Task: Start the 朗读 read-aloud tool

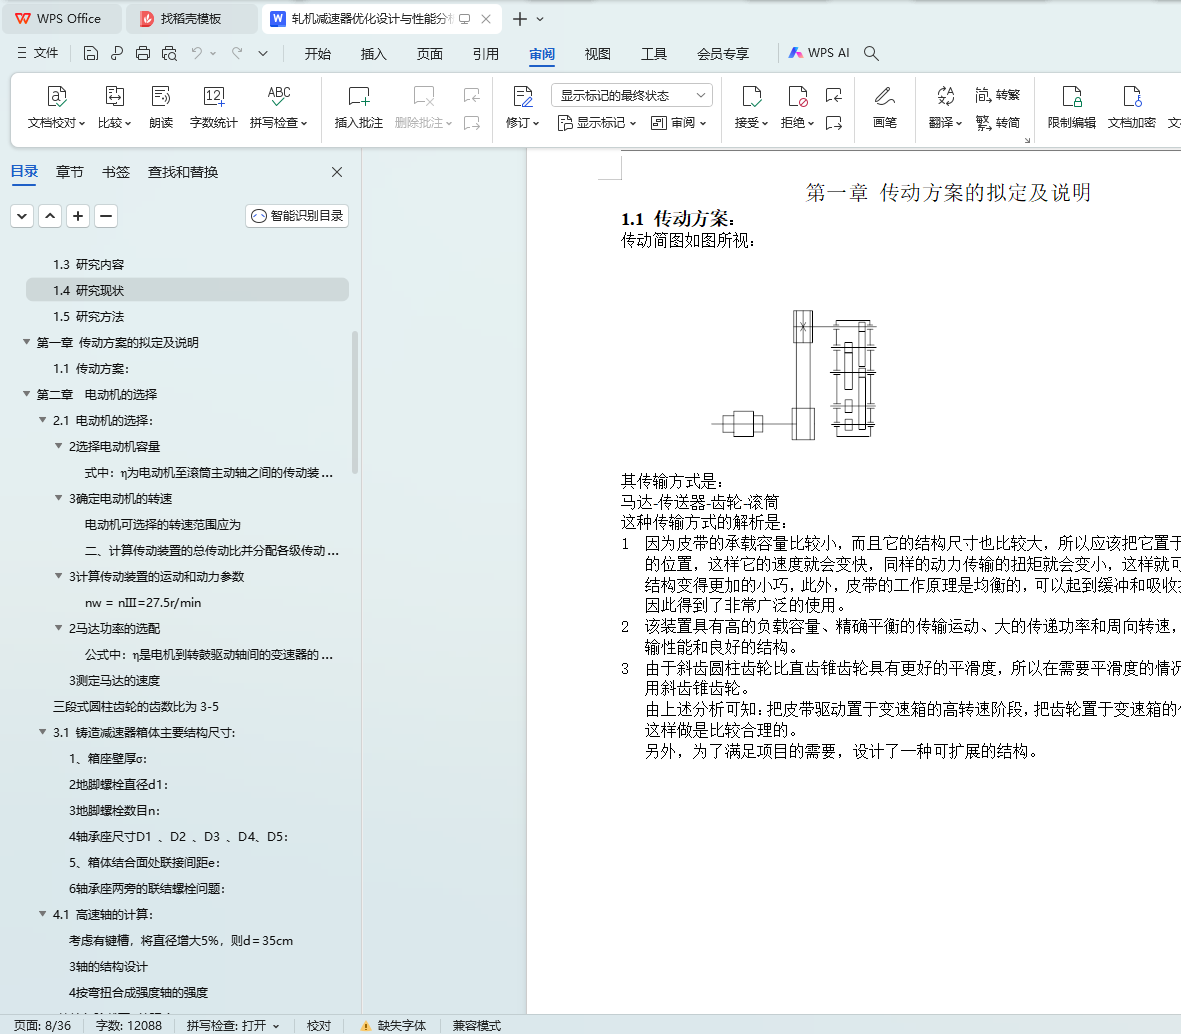Action: click(x=161, y=107)
